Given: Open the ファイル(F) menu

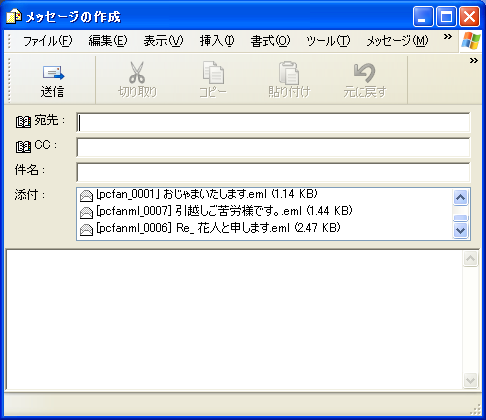Looking at the screenshot, I should [x=47, y=41].
